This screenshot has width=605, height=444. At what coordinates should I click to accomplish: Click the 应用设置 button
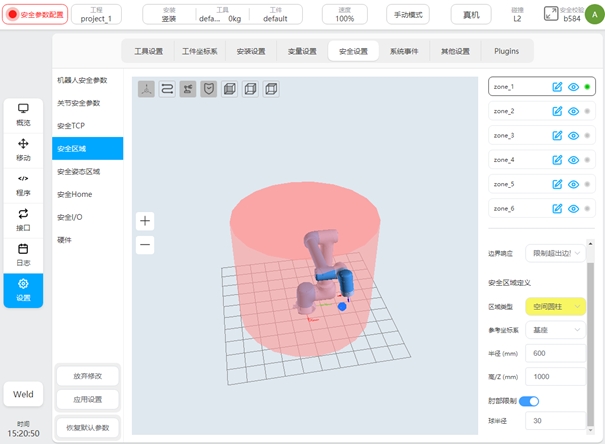[88, 399]
